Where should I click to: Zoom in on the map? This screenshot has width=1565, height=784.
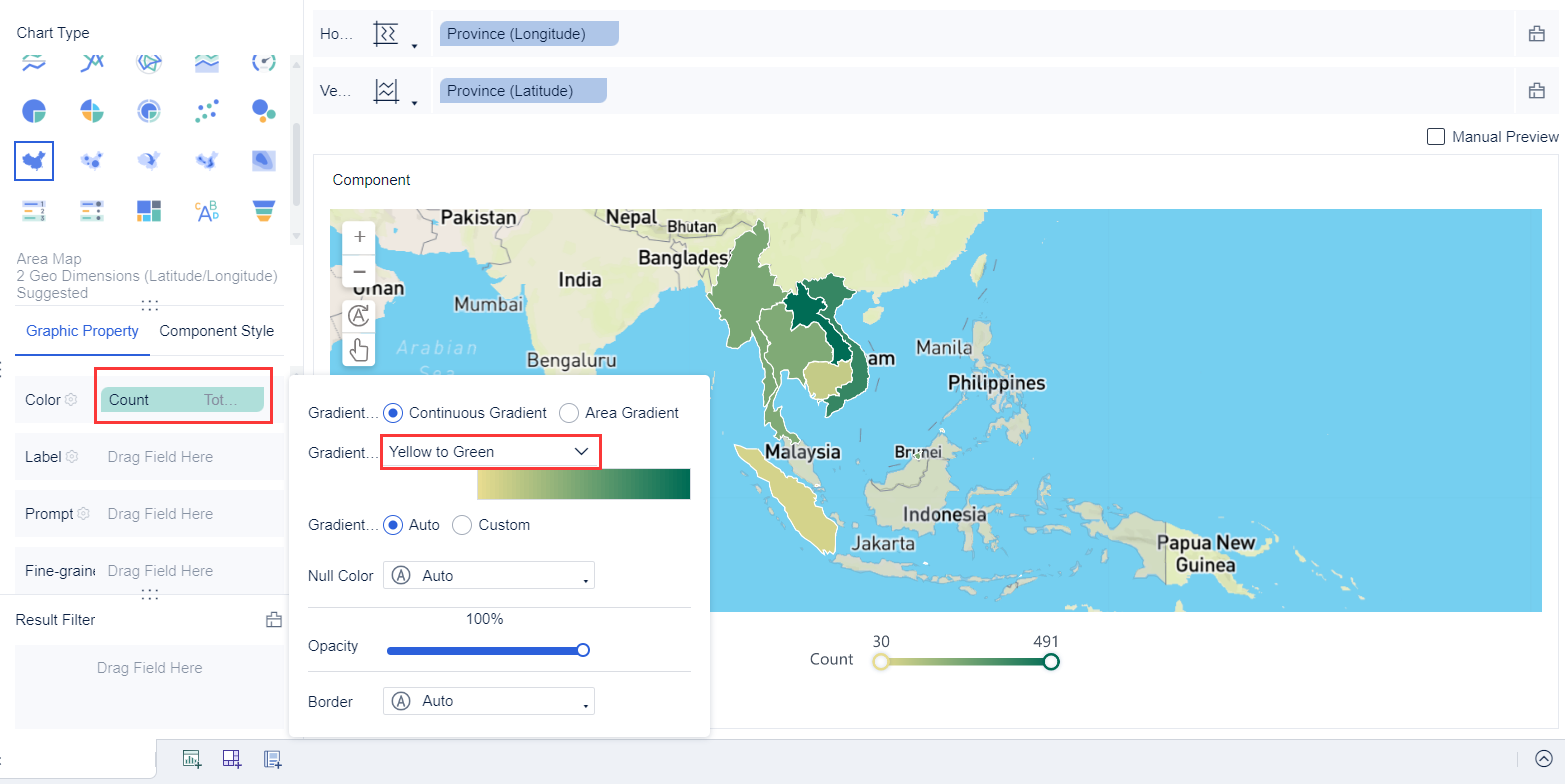(359, 238)
